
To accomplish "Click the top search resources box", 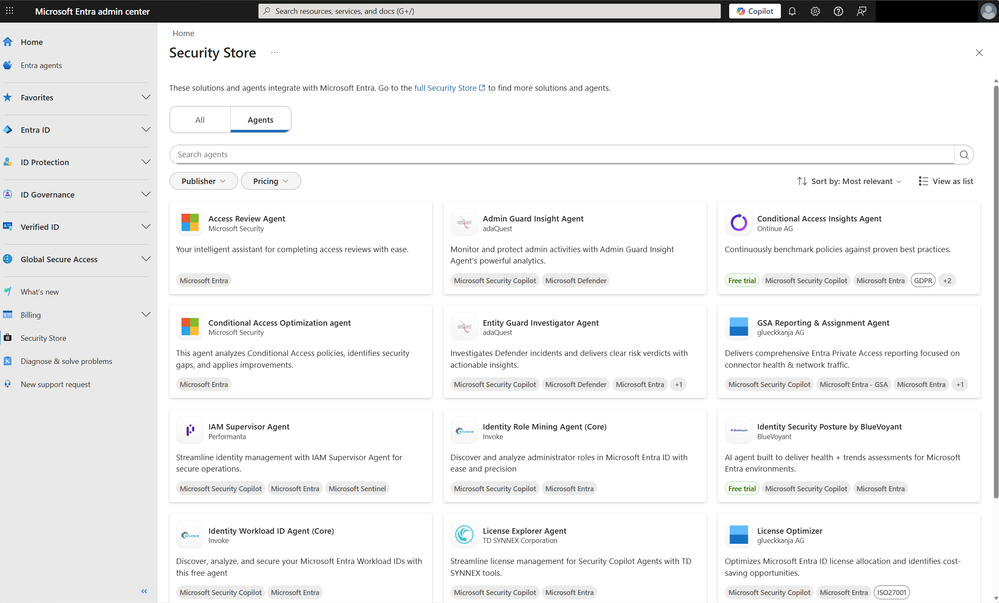I will (489, 11).
